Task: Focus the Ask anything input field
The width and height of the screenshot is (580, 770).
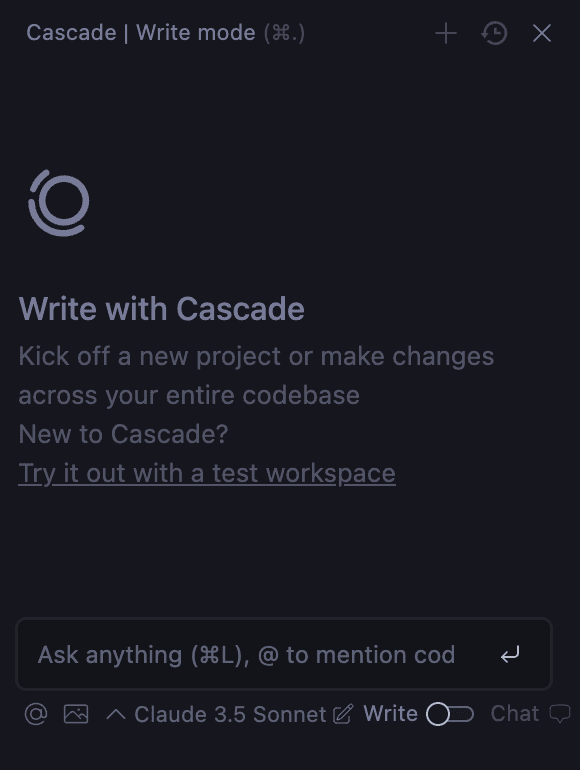Action: click(x=284, y=654)
